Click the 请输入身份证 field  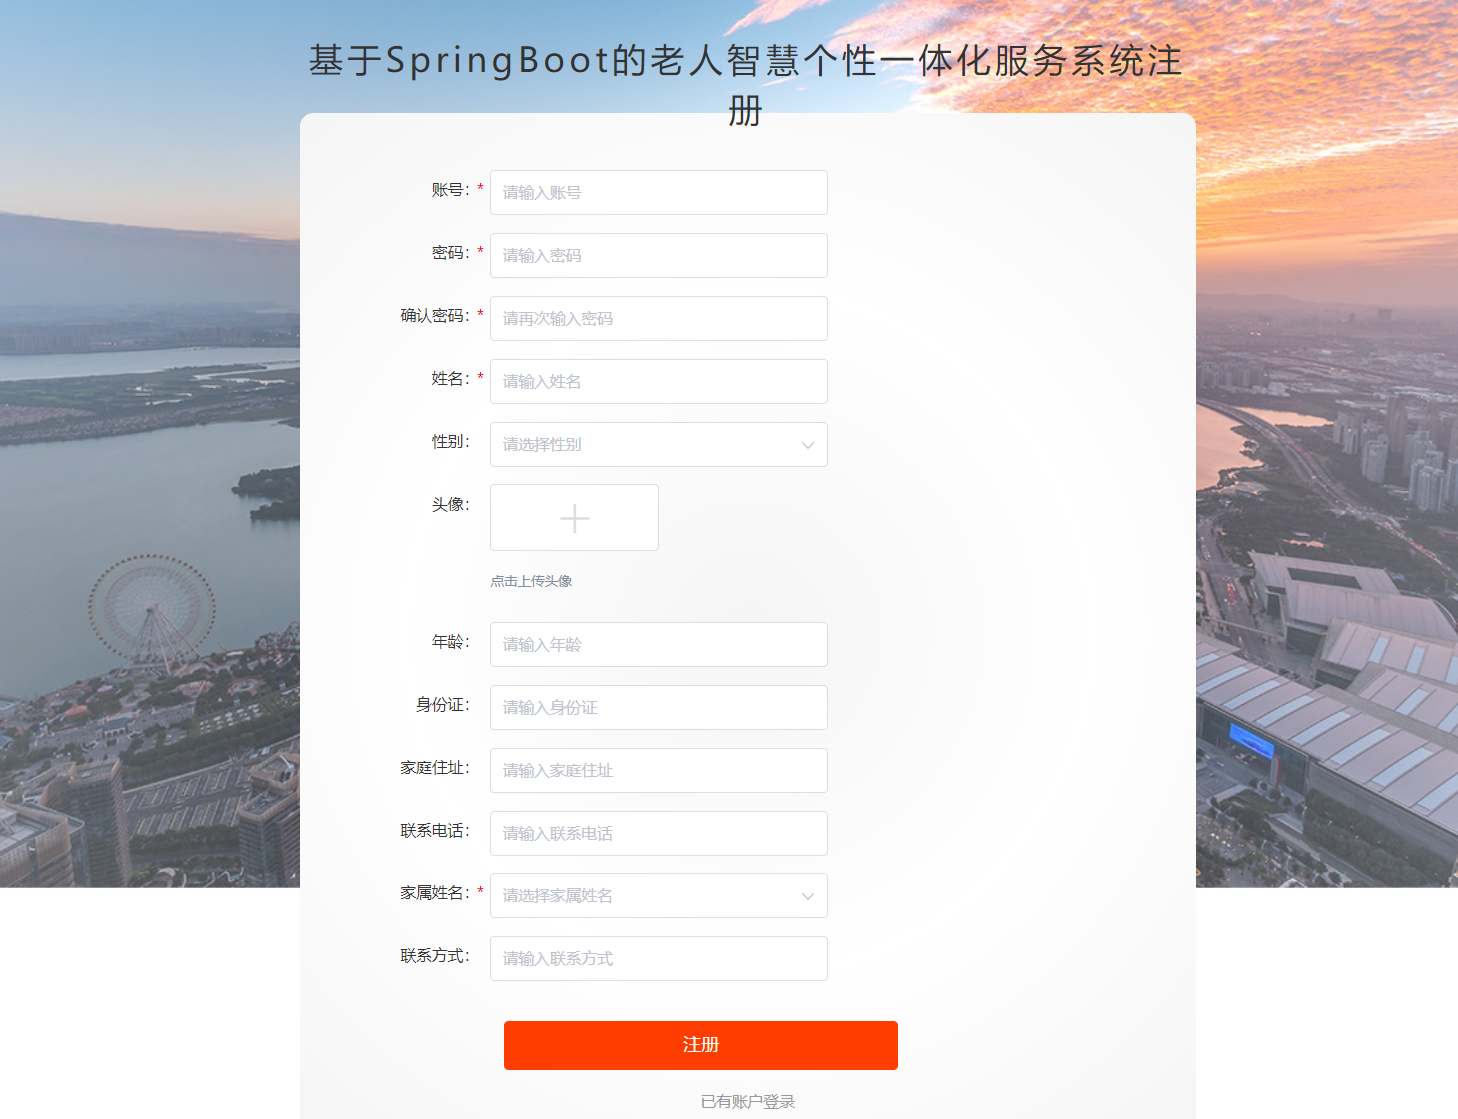658,708
